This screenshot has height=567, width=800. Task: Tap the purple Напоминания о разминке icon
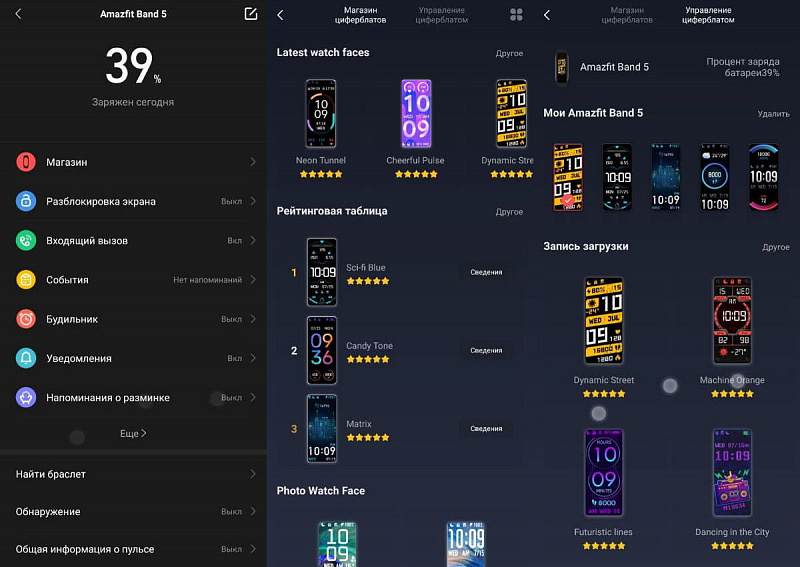[x=26, y=398]
